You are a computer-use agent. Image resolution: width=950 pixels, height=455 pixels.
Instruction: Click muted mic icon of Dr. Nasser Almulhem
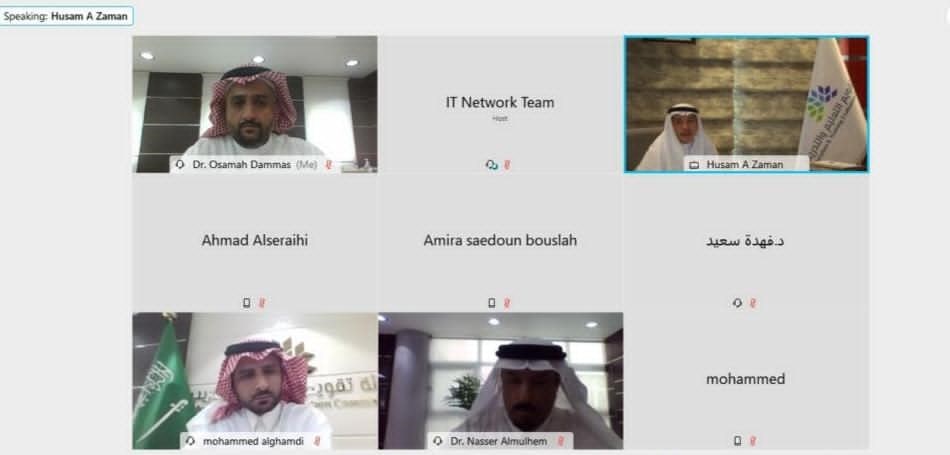click(560, 441)
